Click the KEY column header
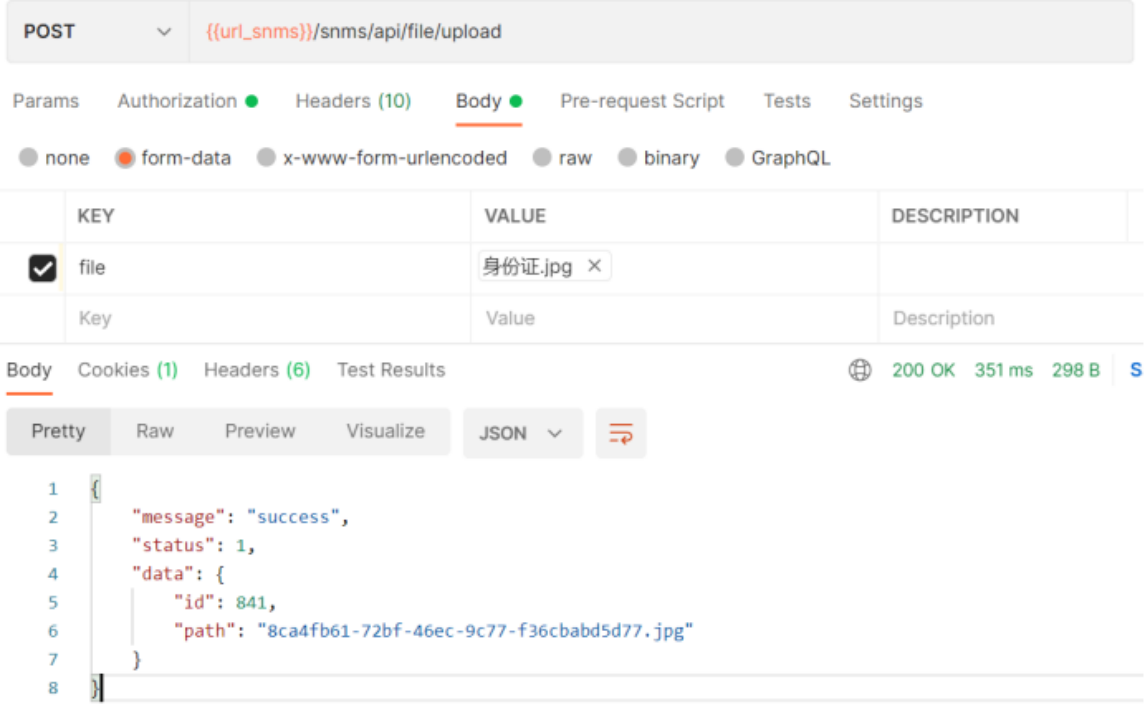This screenshot has height=720, width=1145. coord(96,216)
